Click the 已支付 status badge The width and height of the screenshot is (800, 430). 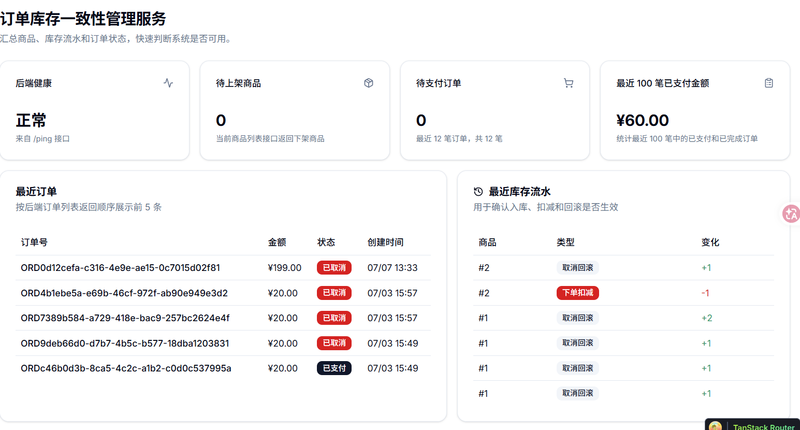[334, 368]
